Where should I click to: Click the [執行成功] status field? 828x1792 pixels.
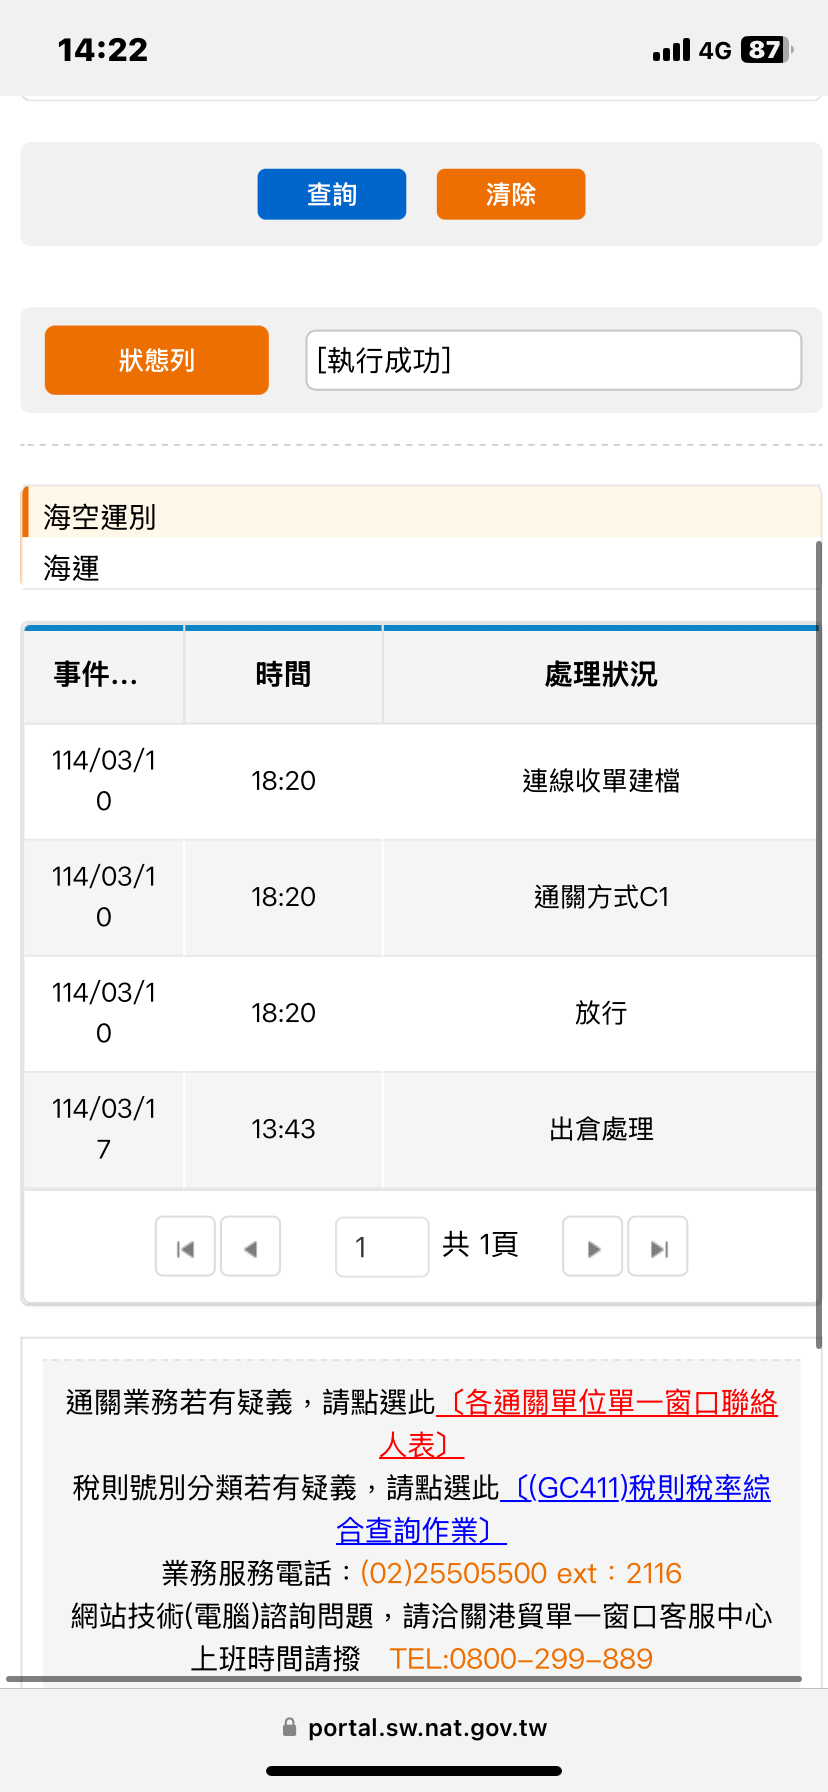tap(553, 360)
